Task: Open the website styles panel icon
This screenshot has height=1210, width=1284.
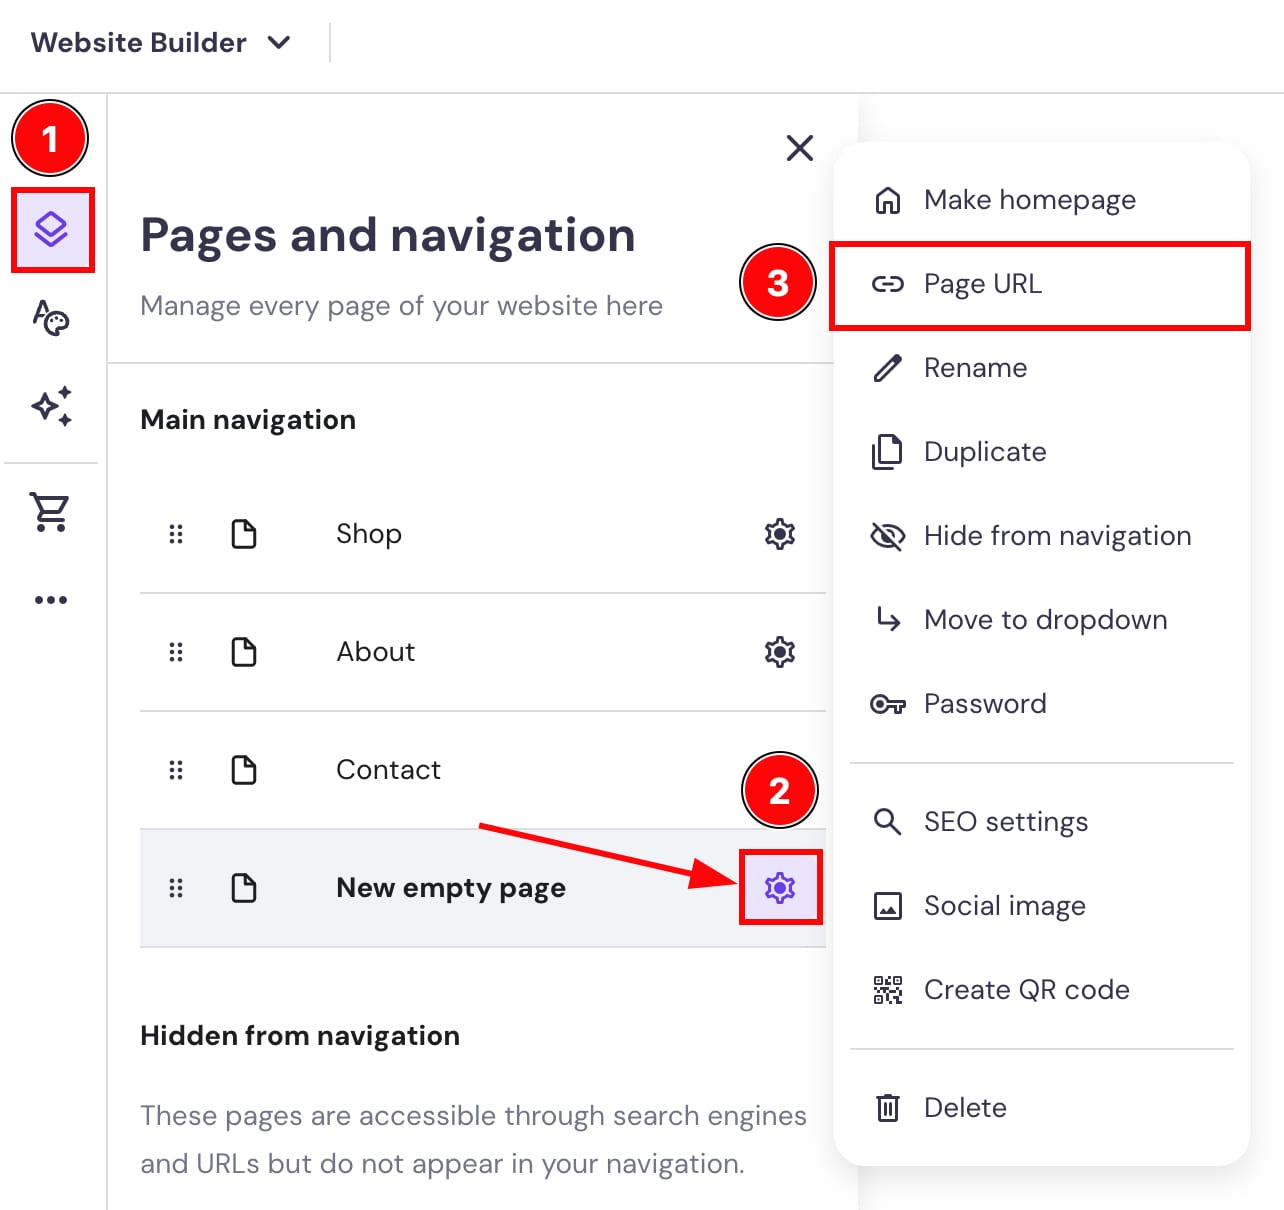Action: [50, 320]
